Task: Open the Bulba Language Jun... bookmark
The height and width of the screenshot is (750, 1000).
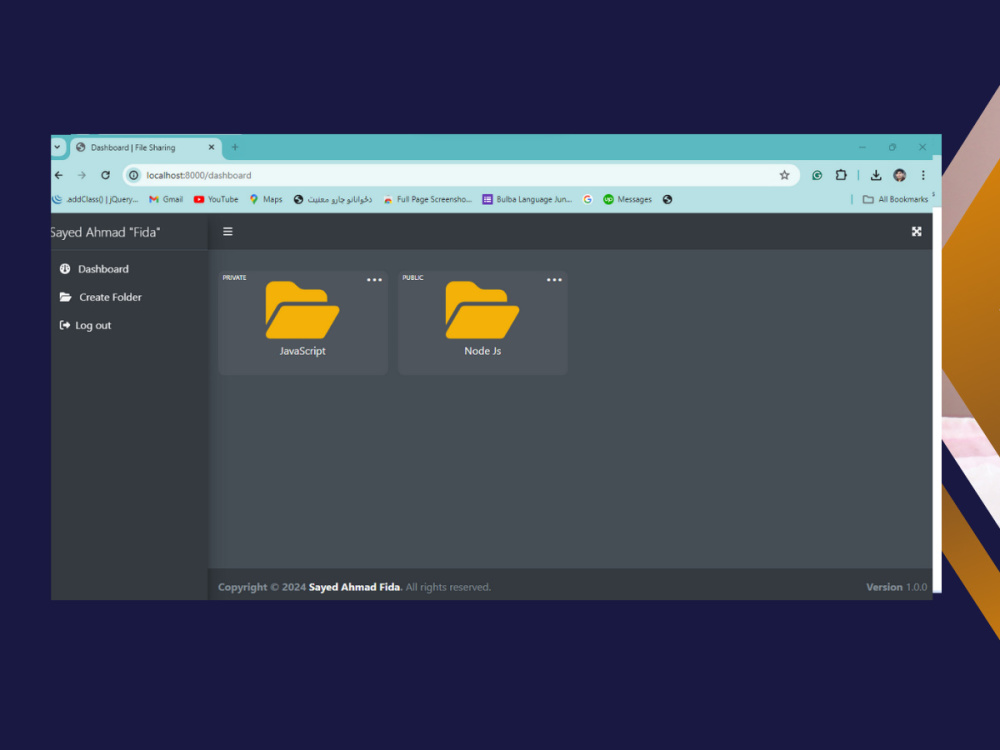Action: (x=527, y=200)
